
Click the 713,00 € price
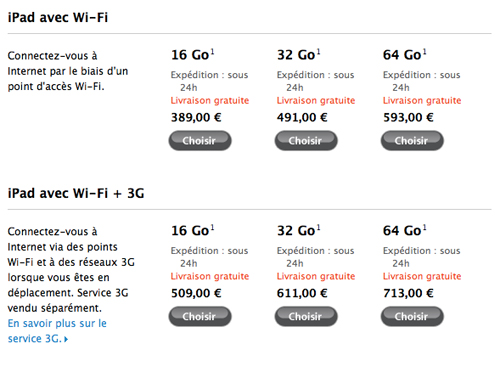(x=408, y=293)
